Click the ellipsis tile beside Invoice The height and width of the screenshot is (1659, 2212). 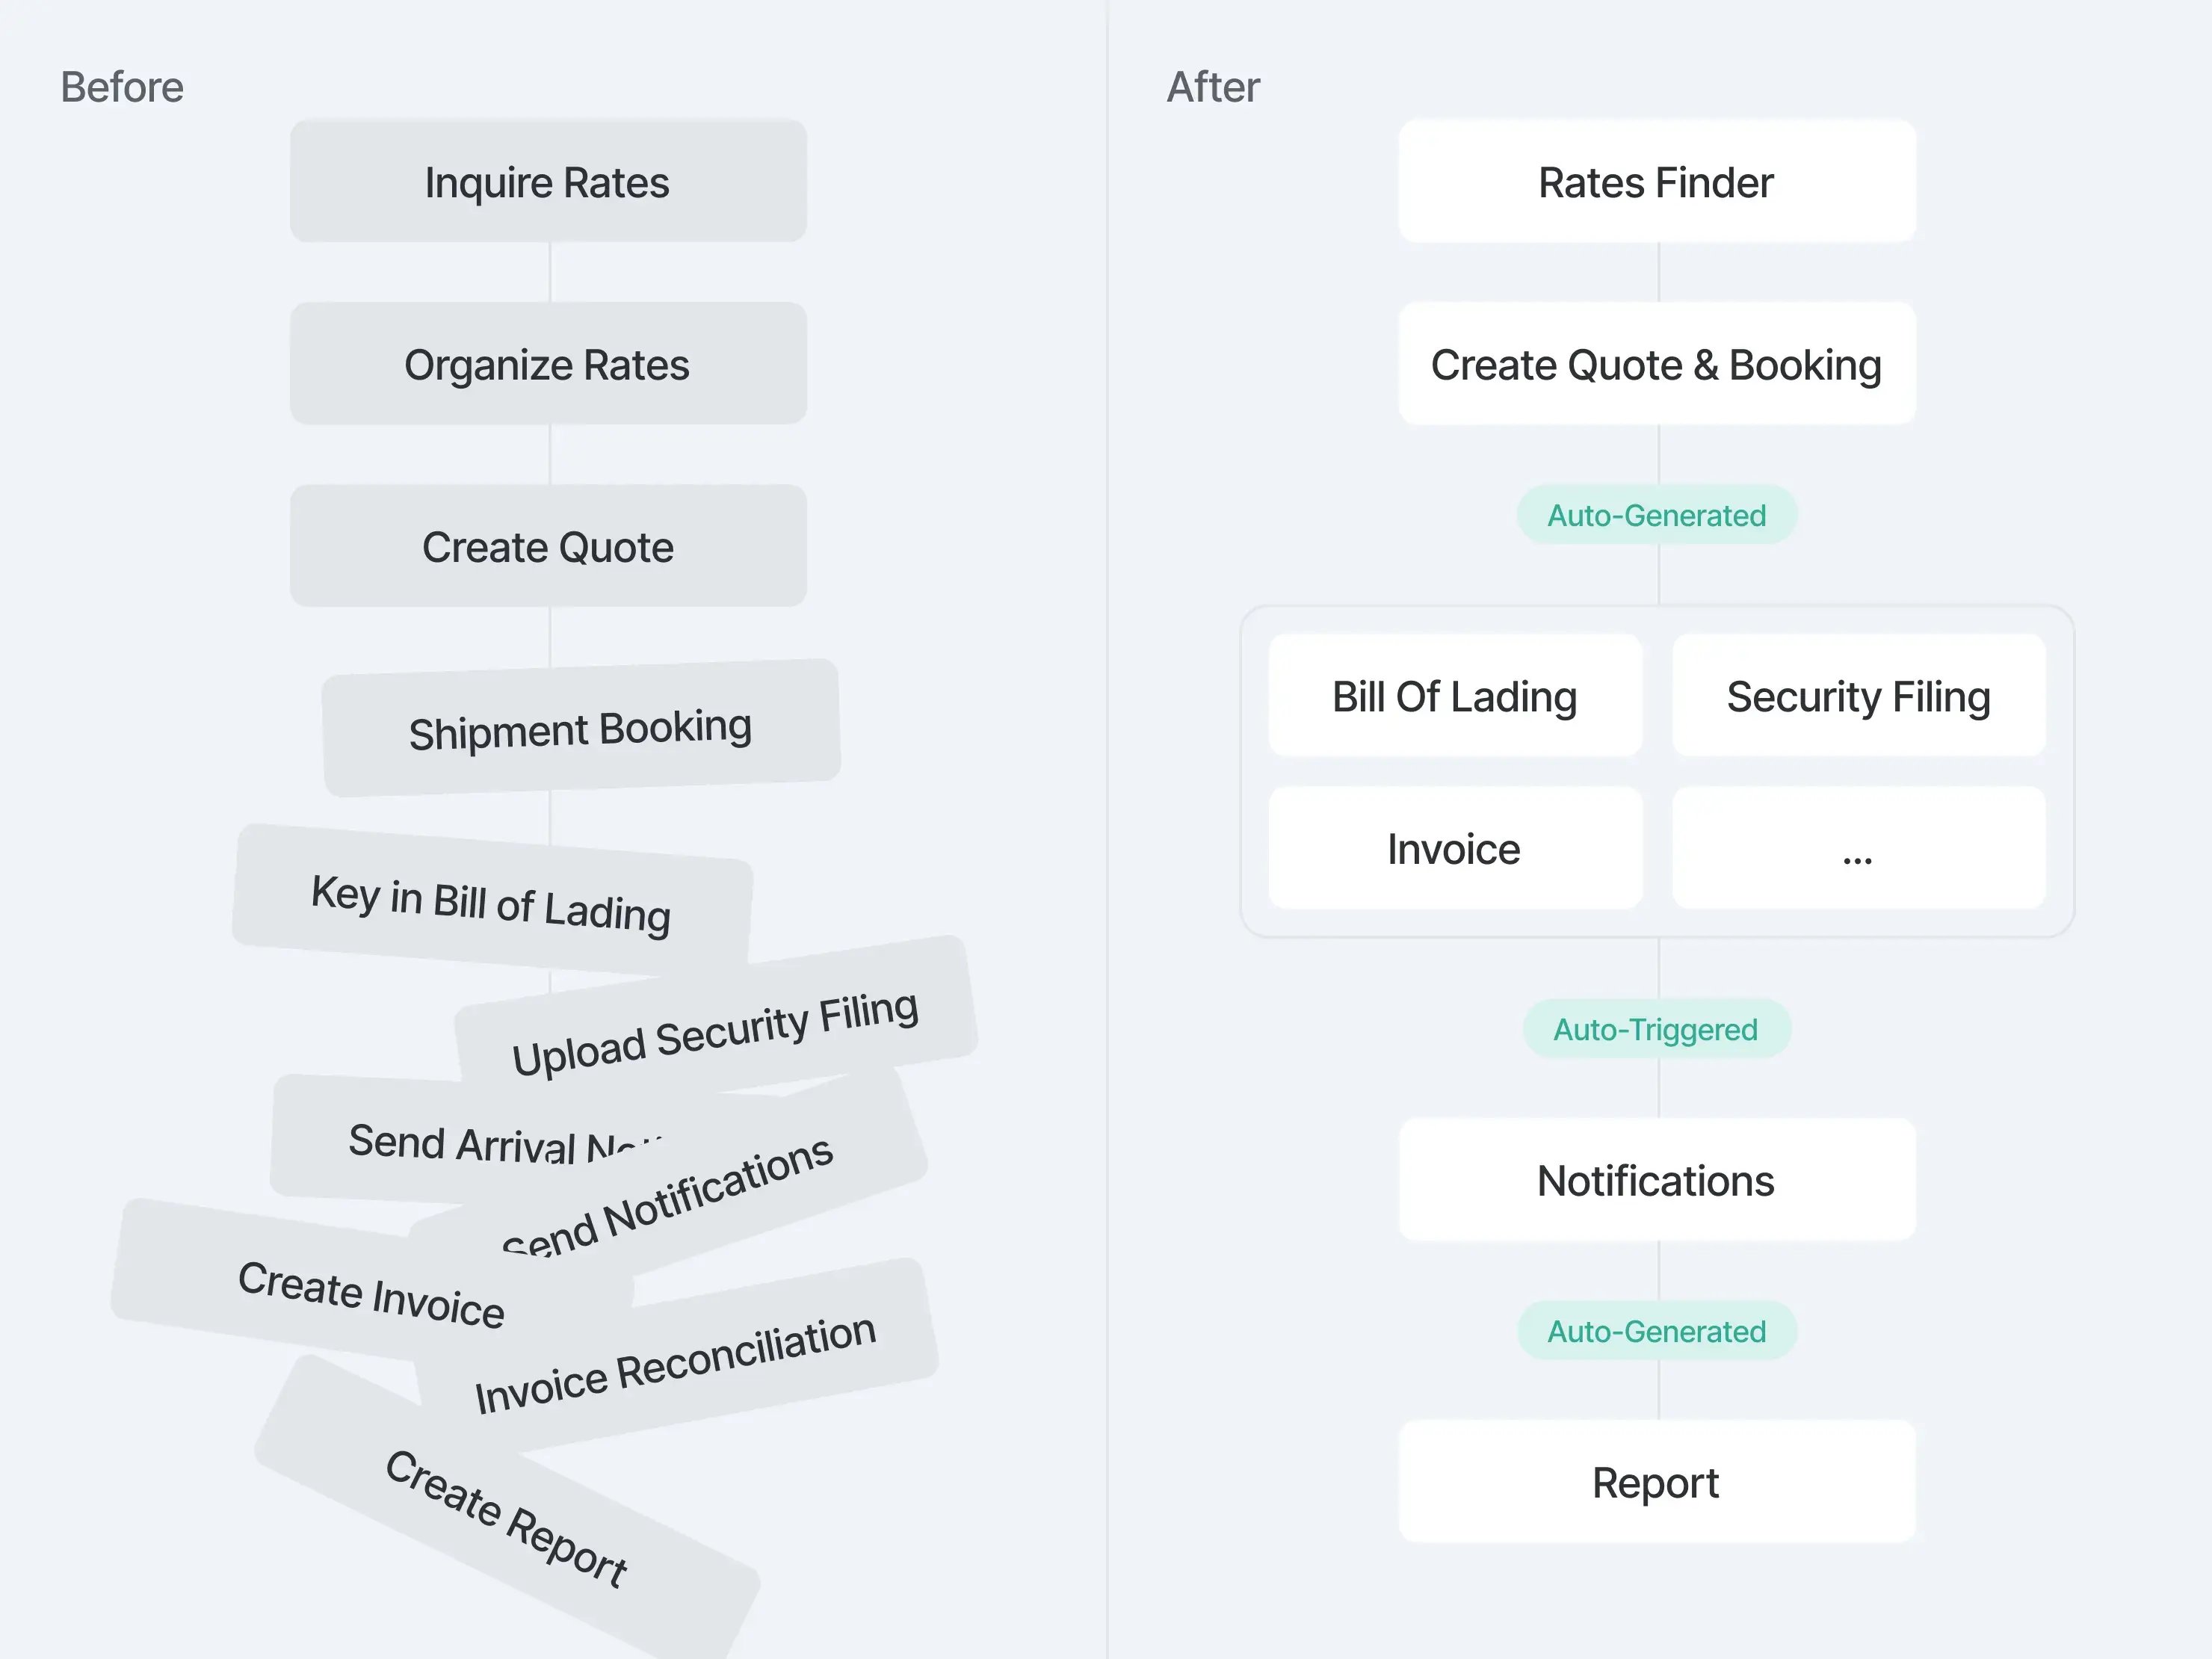1858,848
